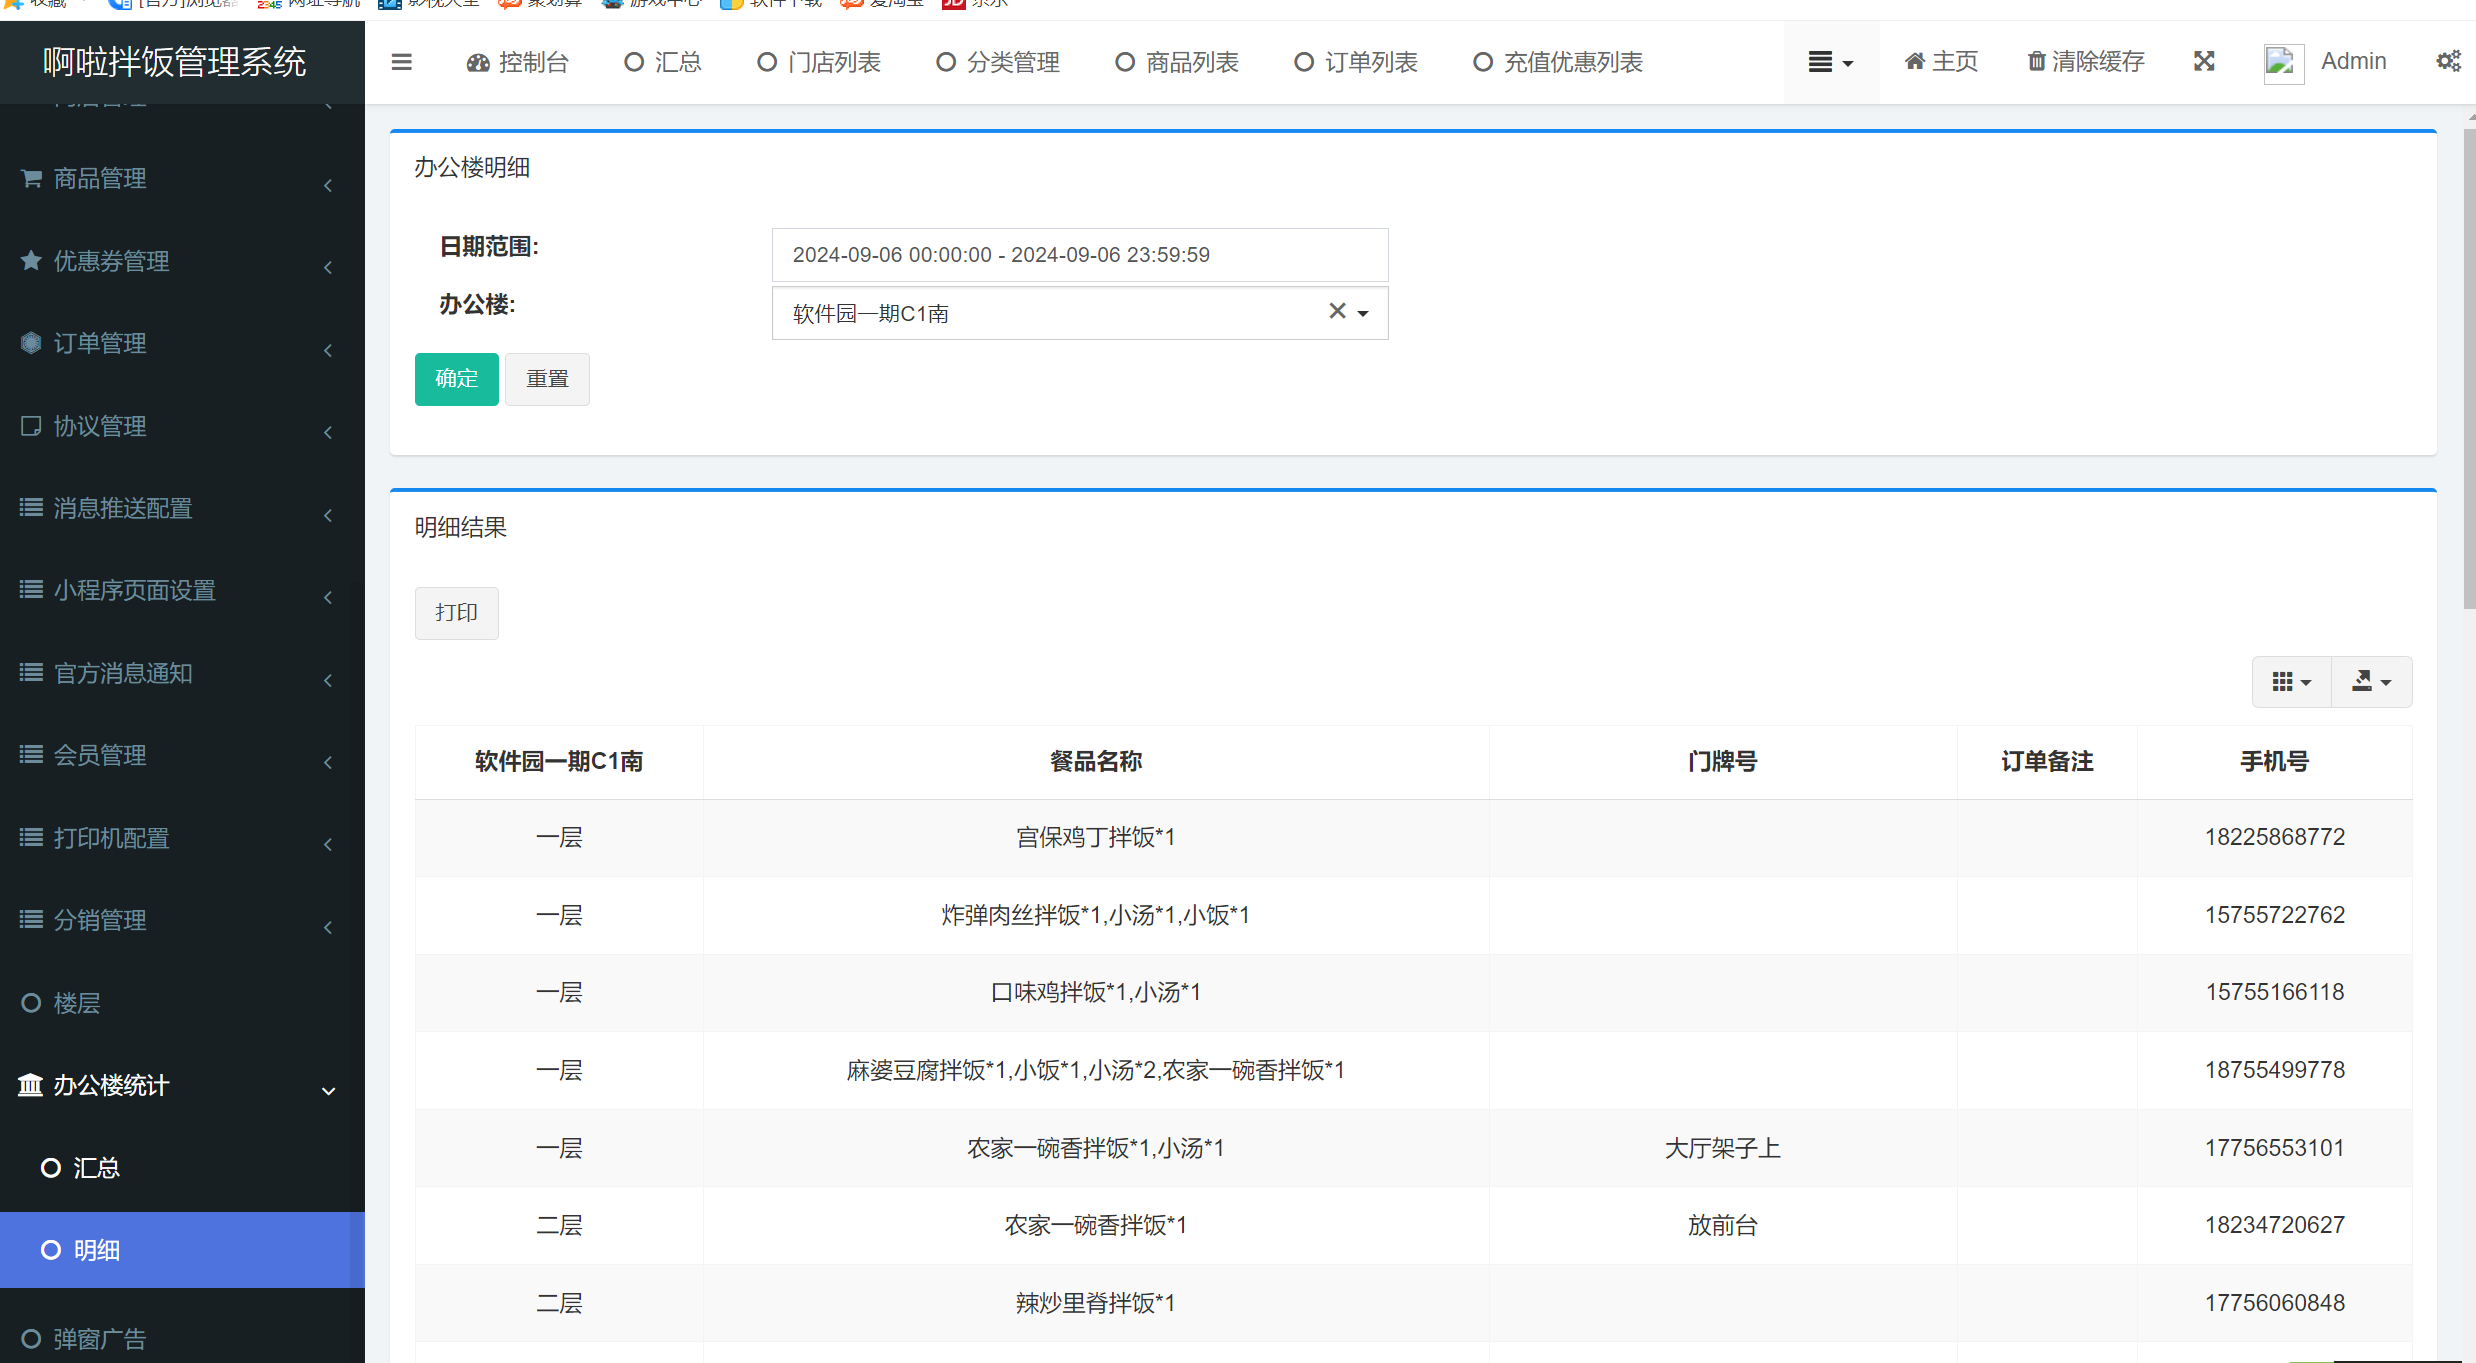Screen dimensions: 2476x1363
Task: Select the 口味鸡拌饭*1,小汤*1 cell
Action: pos(1096,993)
